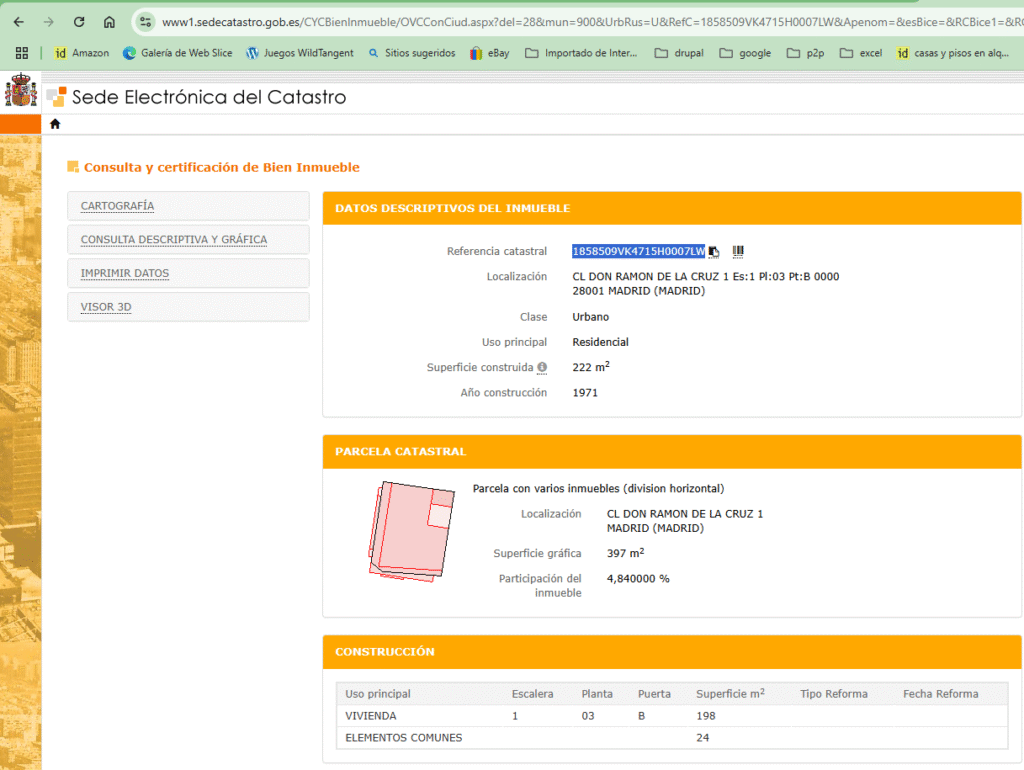1024x770 pixels.
Task: Click the Spanish coat of arms logo
Action: pyautogui.click(x=20, y=94)
